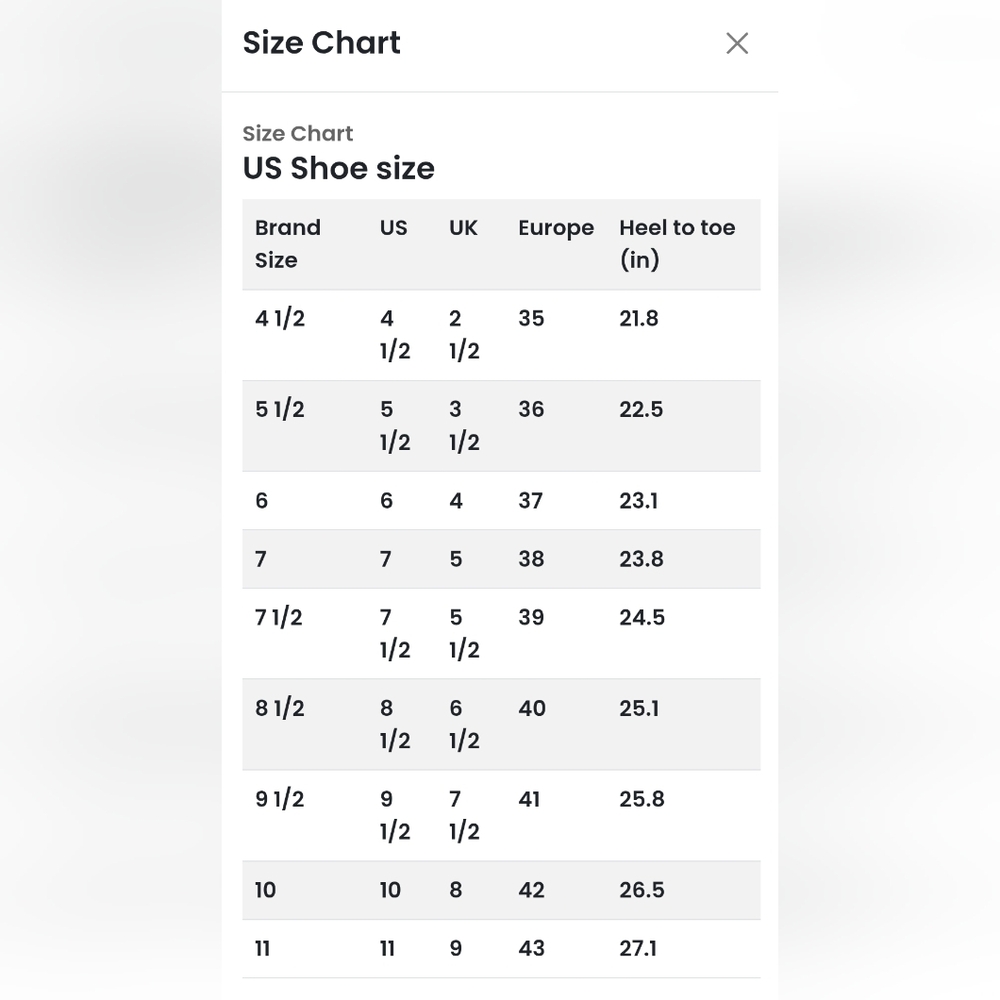
Task: Click Europe size 39 cell
Action: (x=531, y=617)
